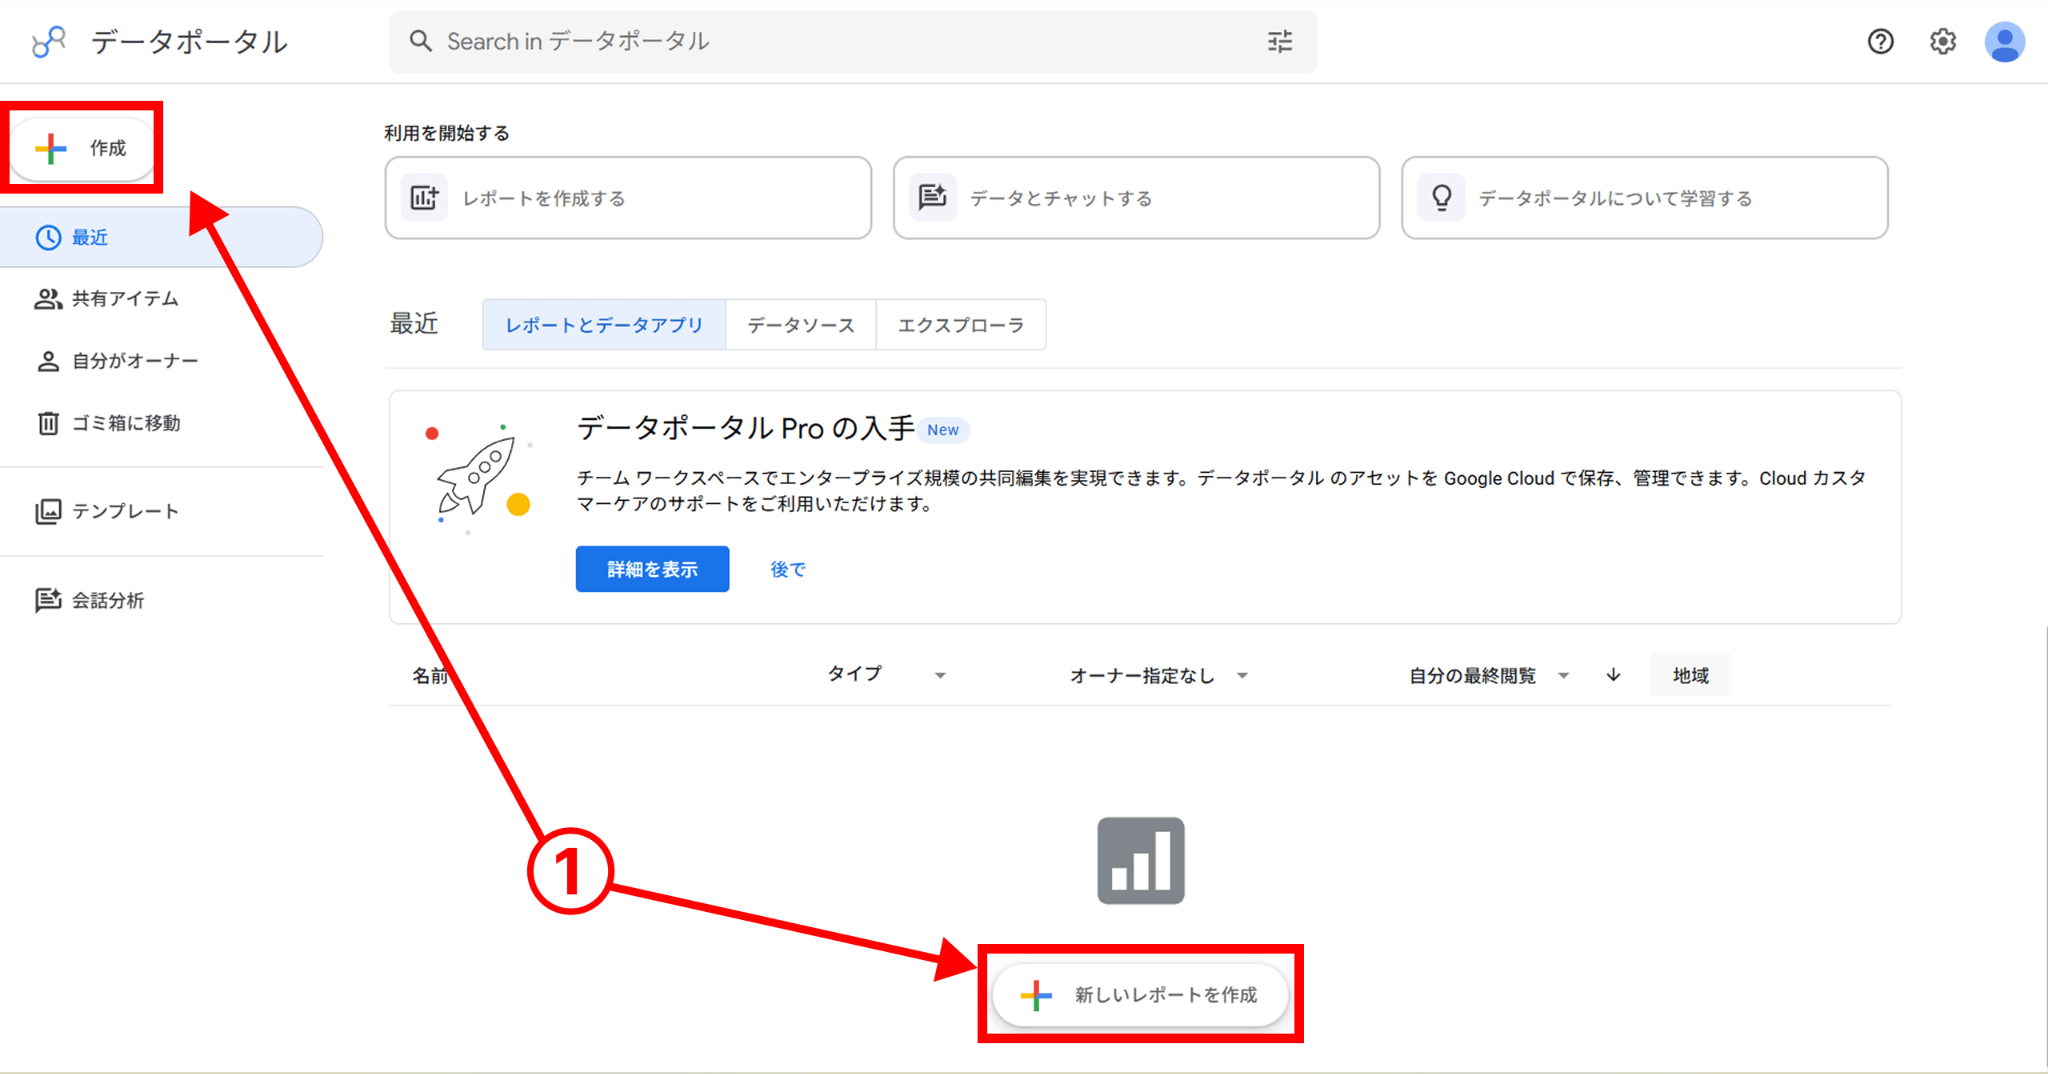Open the user account avatar
This screenshot has width=2048, height=1074.
tap(2004, 42)
